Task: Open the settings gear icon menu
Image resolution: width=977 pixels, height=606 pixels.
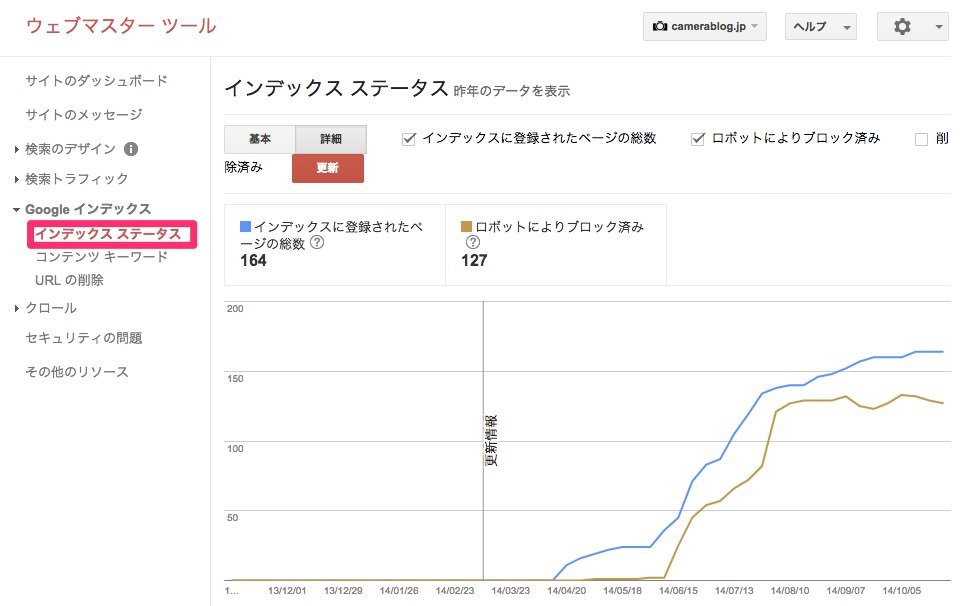Action: tap(912, 27)
